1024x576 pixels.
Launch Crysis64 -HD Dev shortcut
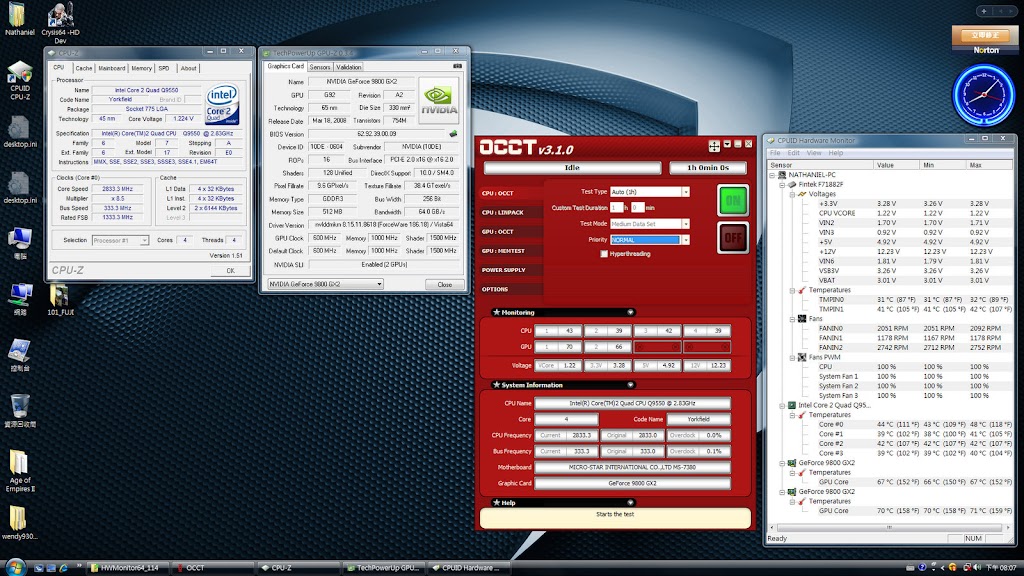click(60, 21)
